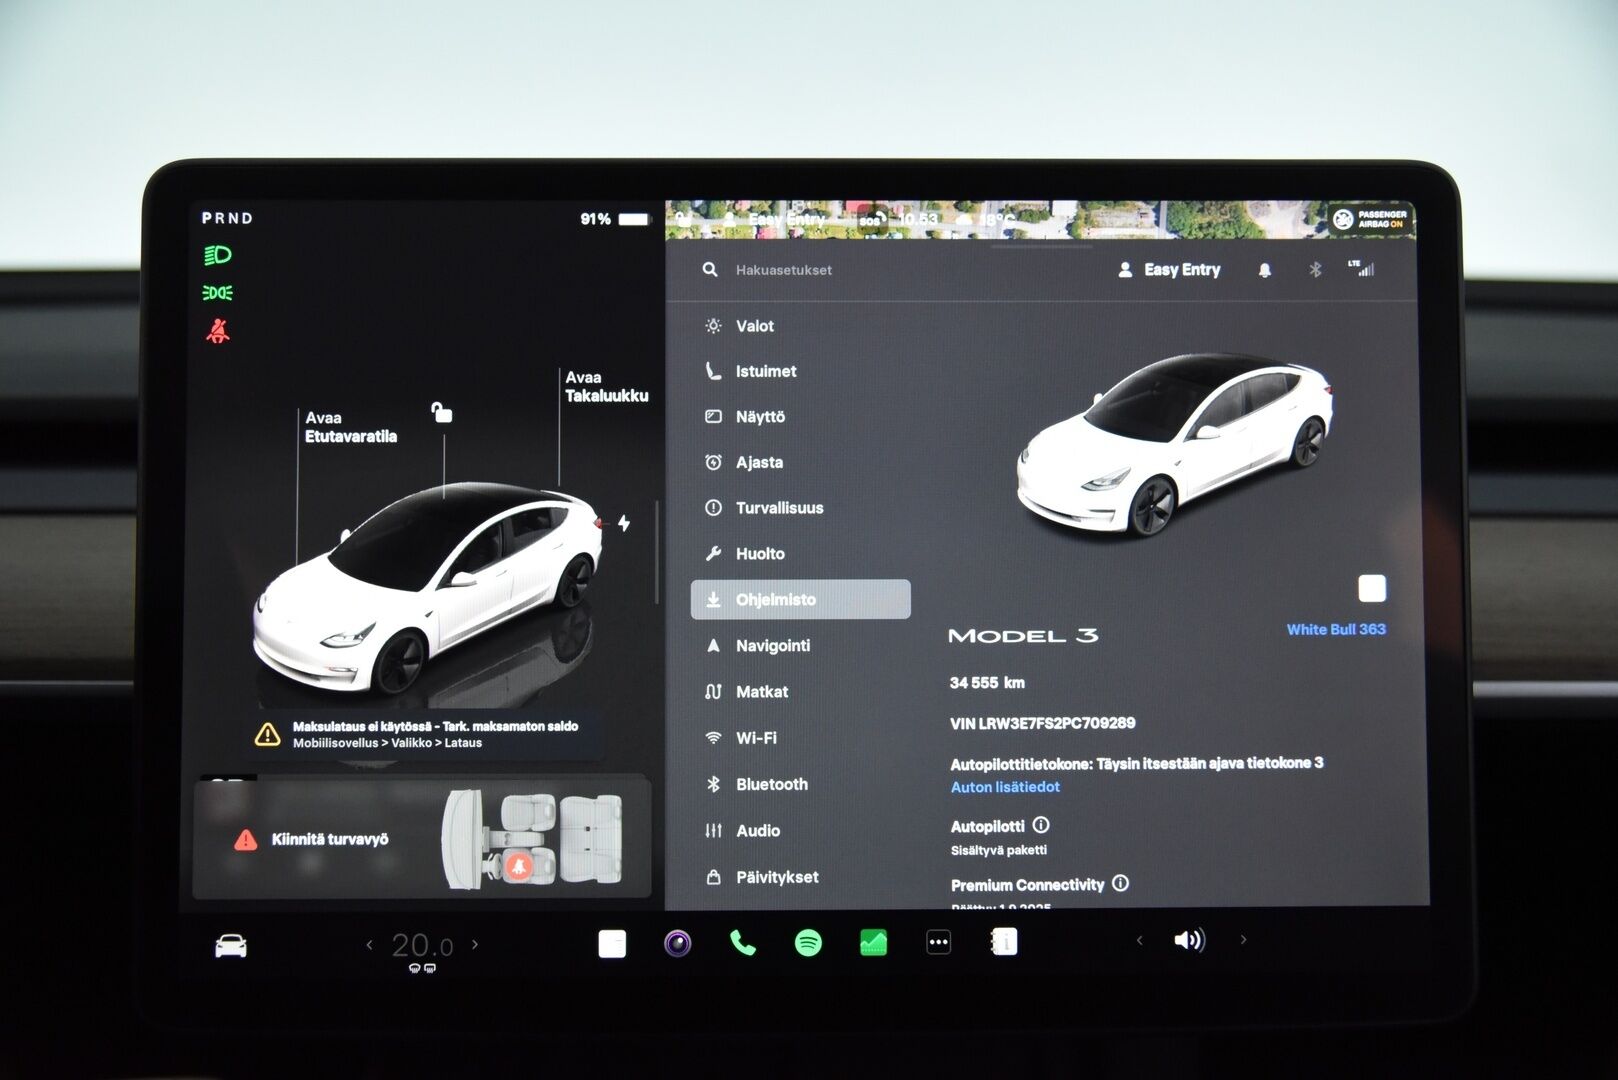Increase temperature with right arrow

tap(475, 944)
